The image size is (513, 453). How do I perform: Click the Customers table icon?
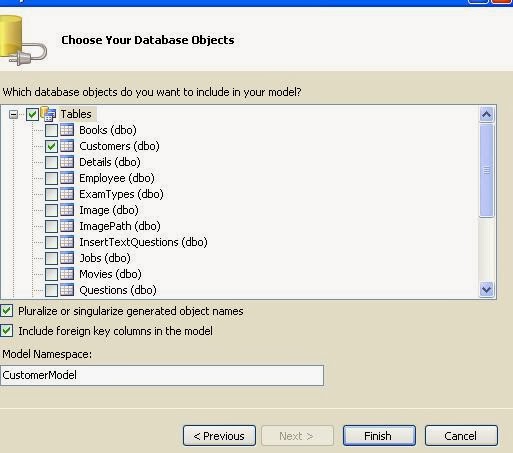(x=67, y=146)
